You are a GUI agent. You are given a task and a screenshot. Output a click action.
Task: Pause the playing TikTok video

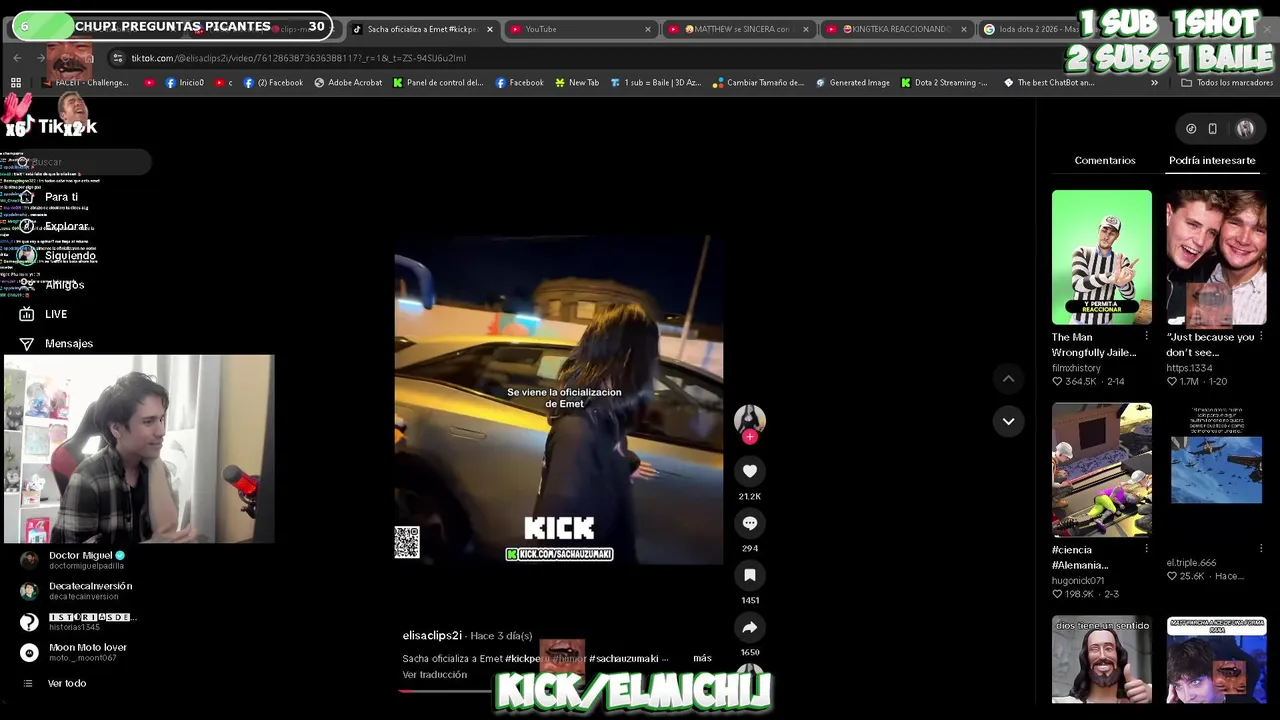559,400
